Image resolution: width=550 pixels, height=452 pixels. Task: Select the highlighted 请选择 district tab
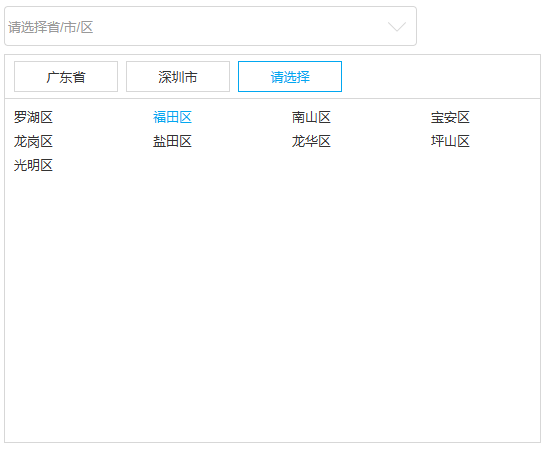pos(290,77)
